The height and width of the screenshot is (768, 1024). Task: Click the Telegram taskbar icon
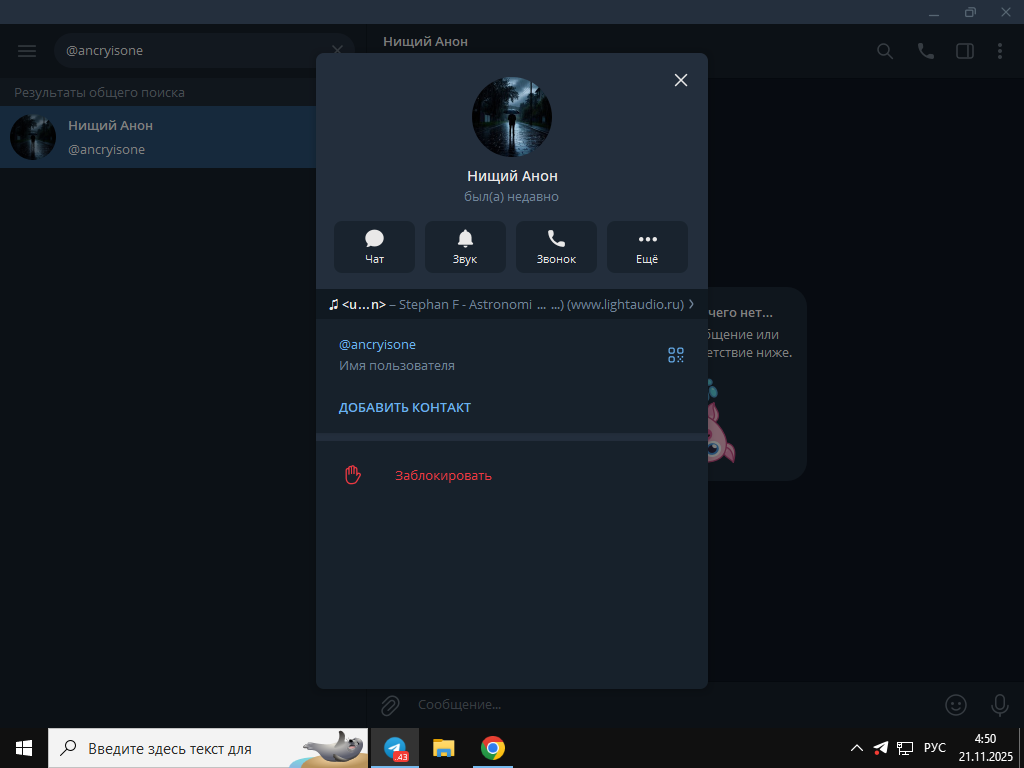(x=395, y=748)
